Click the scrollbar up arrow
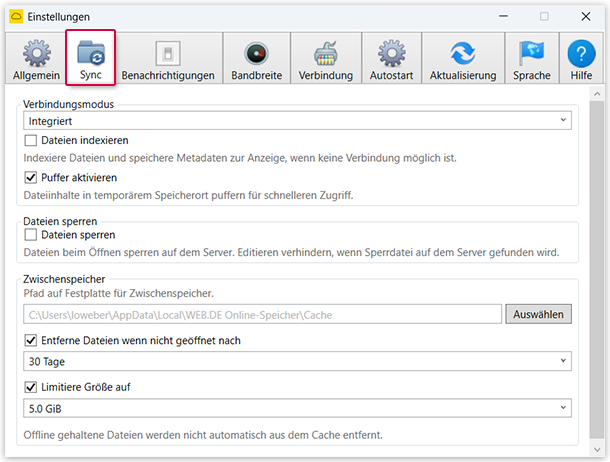The image size is (610, 462). [597, 94]
